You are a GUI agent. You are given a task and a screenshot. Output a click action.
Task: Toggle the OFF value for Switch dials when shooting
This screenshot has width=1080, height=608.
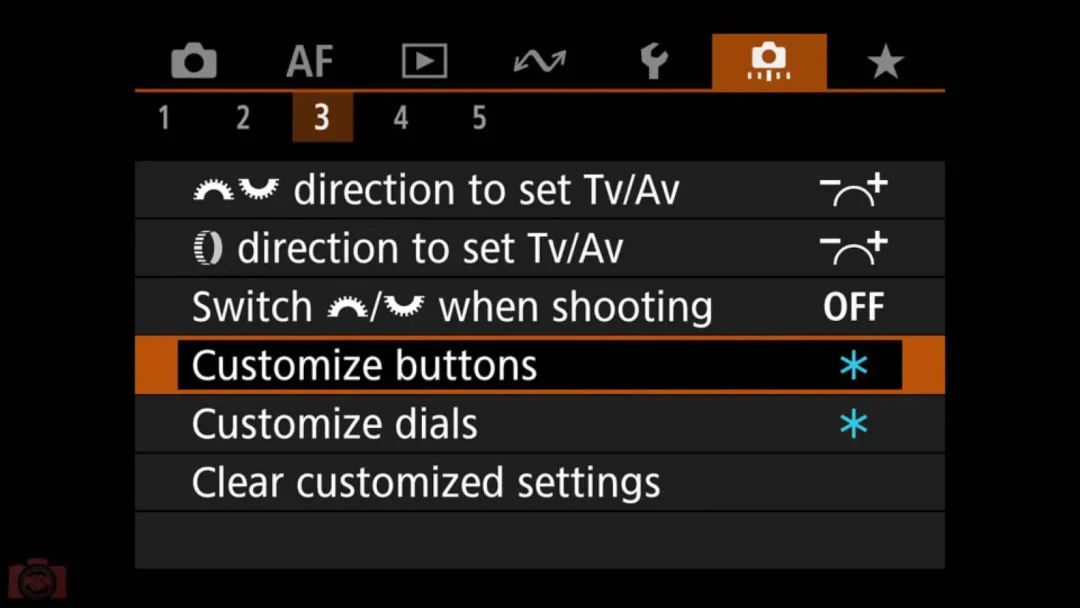pos(853,307)
